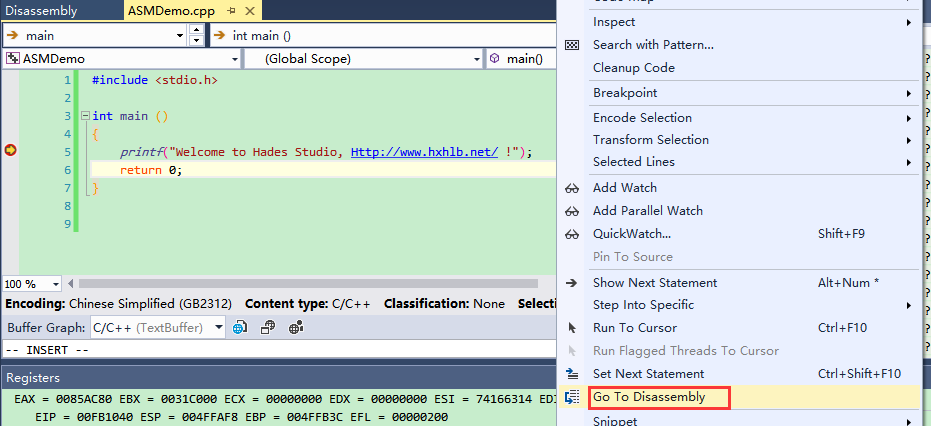Pin the ASMDemo.cpp tab

pyautogui.click(x=231, y=11)
